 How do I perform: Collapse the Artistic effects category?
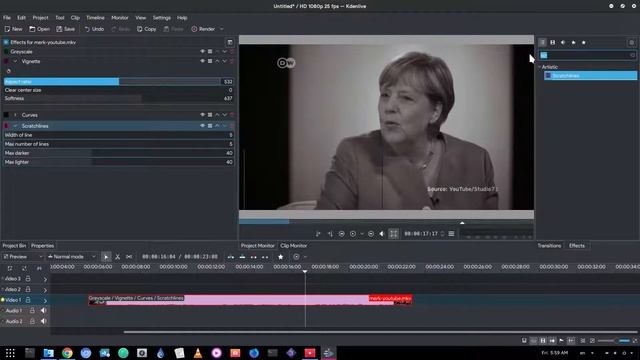coord(539,67)
